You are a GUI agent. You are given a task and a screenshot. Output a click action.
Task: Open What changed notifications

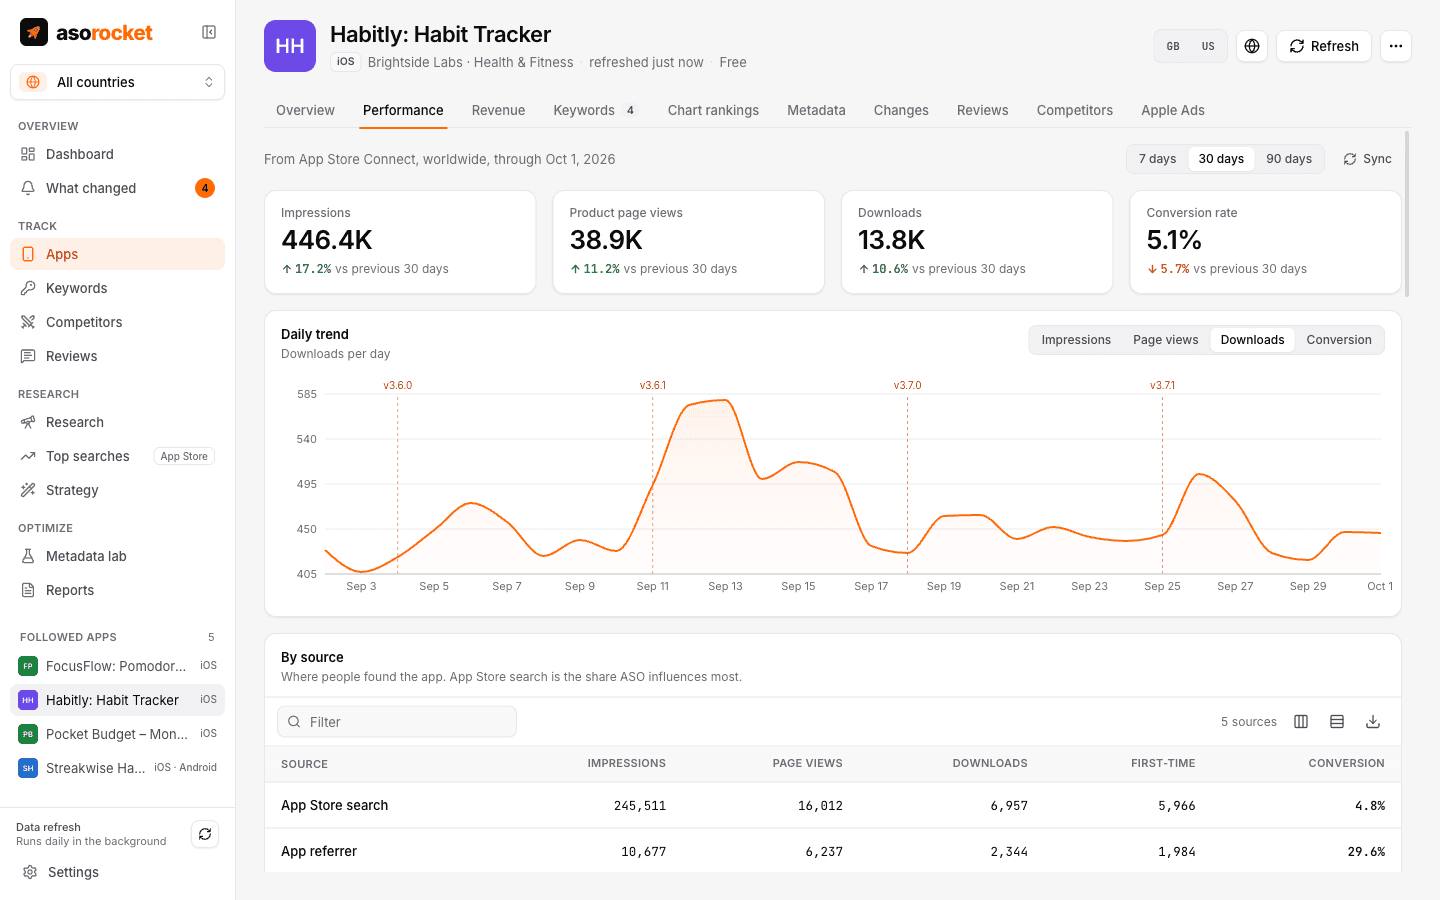click(x=117, y=188)
